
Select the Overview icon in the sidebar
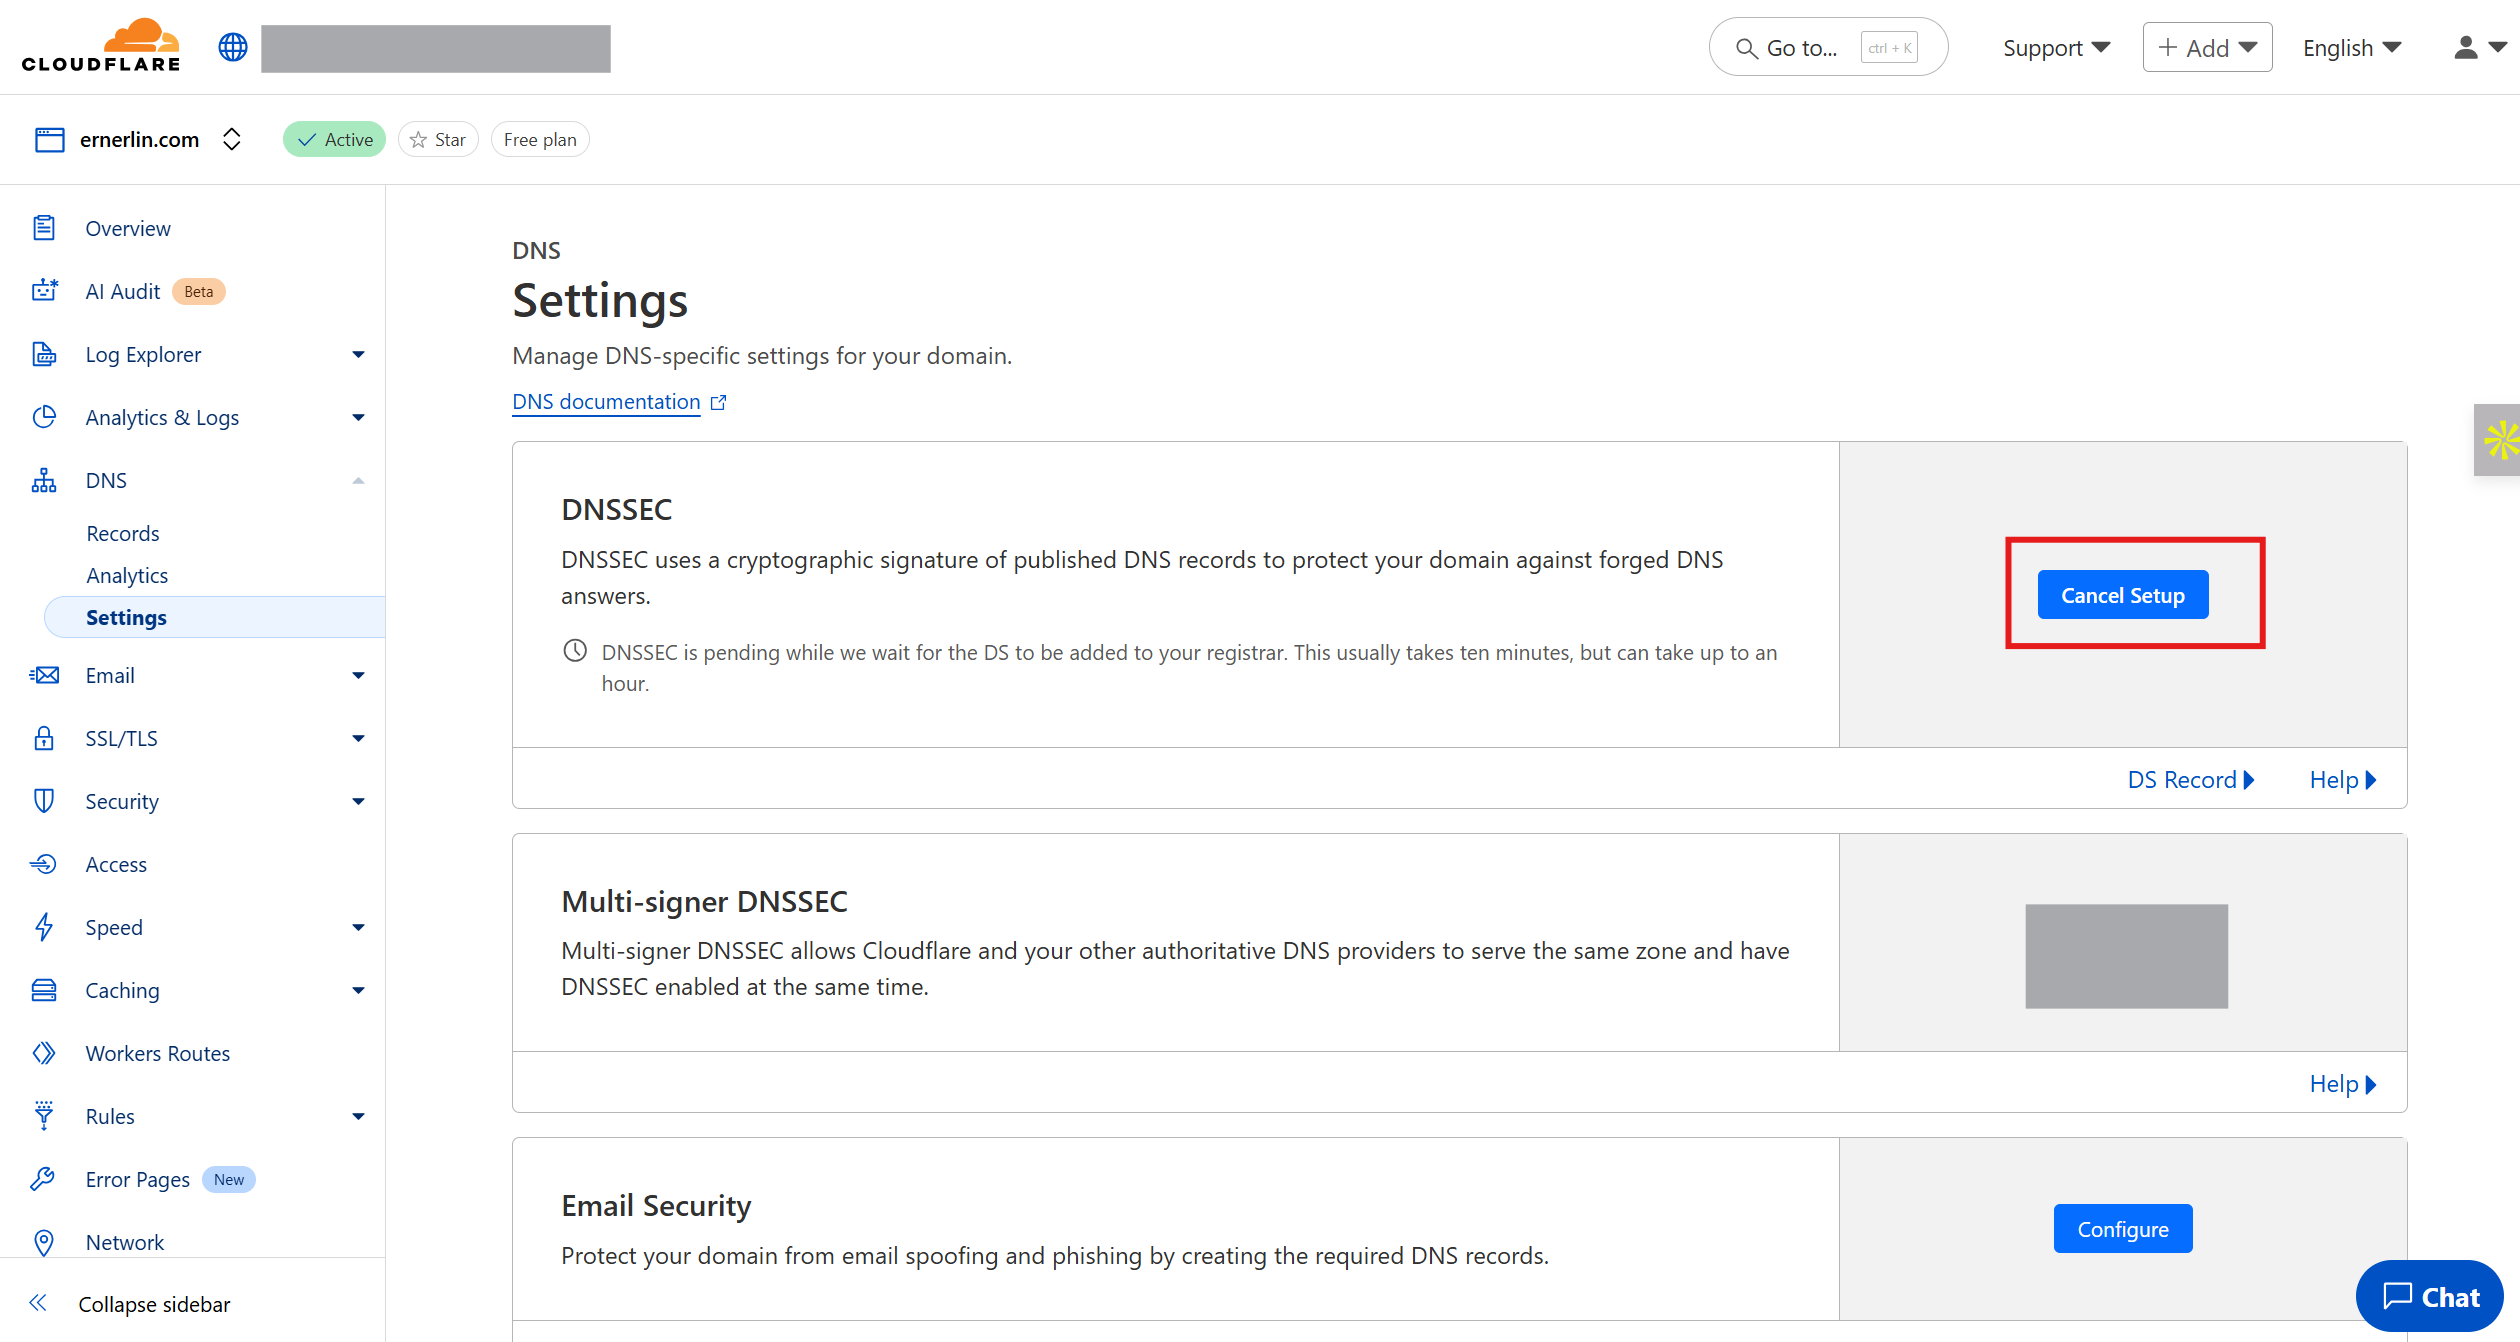44,228
